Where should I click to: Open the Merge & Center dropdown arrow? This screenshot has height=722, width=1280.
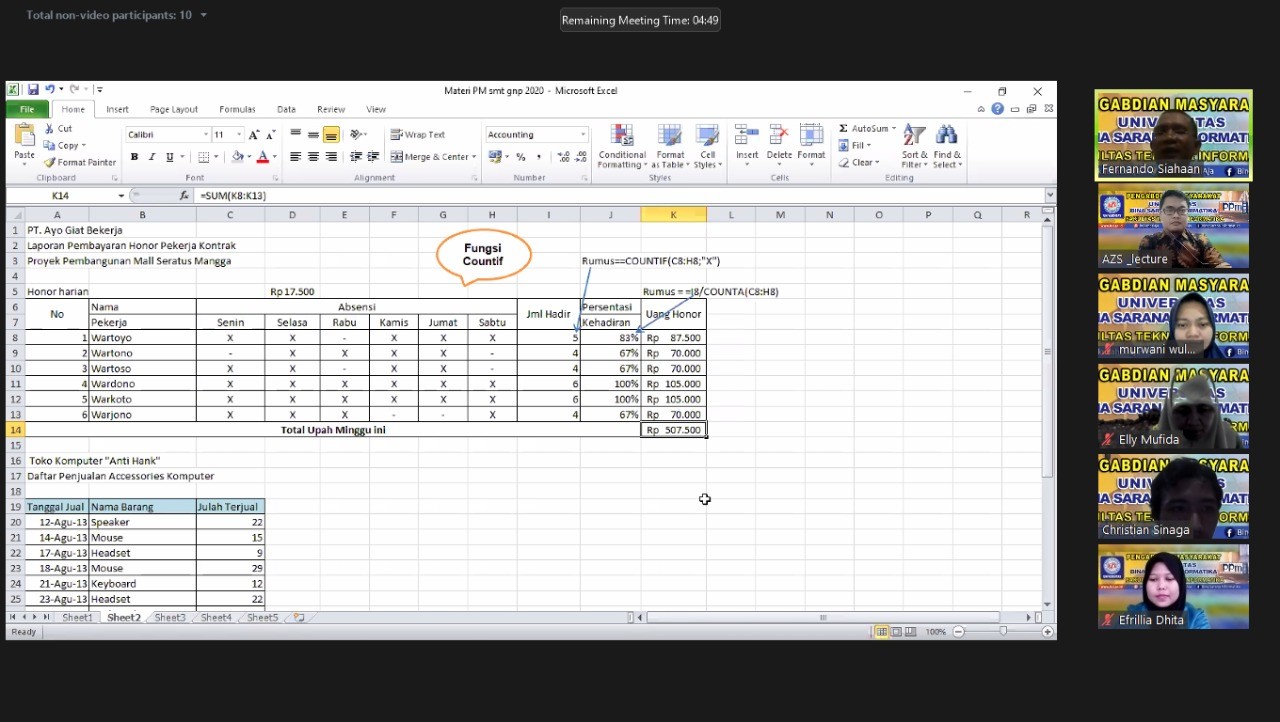click(474, 157)
